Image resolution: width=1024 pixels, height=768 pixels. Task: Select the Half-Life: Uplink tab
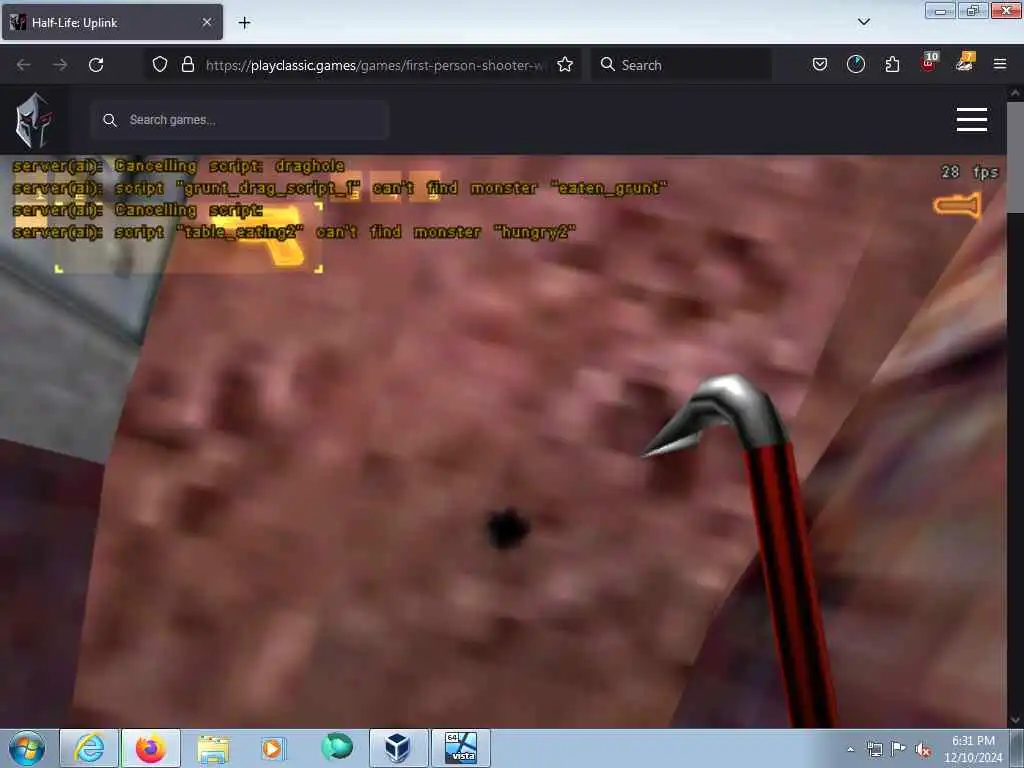(x=112, y=22)
